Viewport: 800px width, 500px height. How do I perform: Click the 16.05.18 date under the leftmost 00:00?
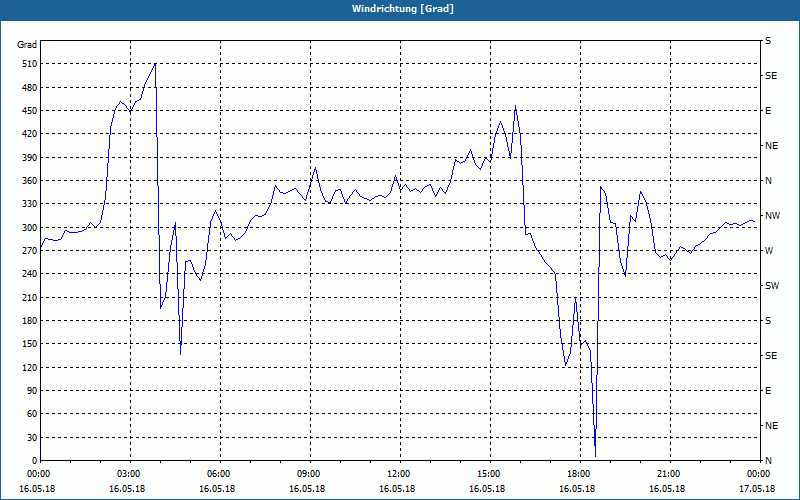click(37, 489)
